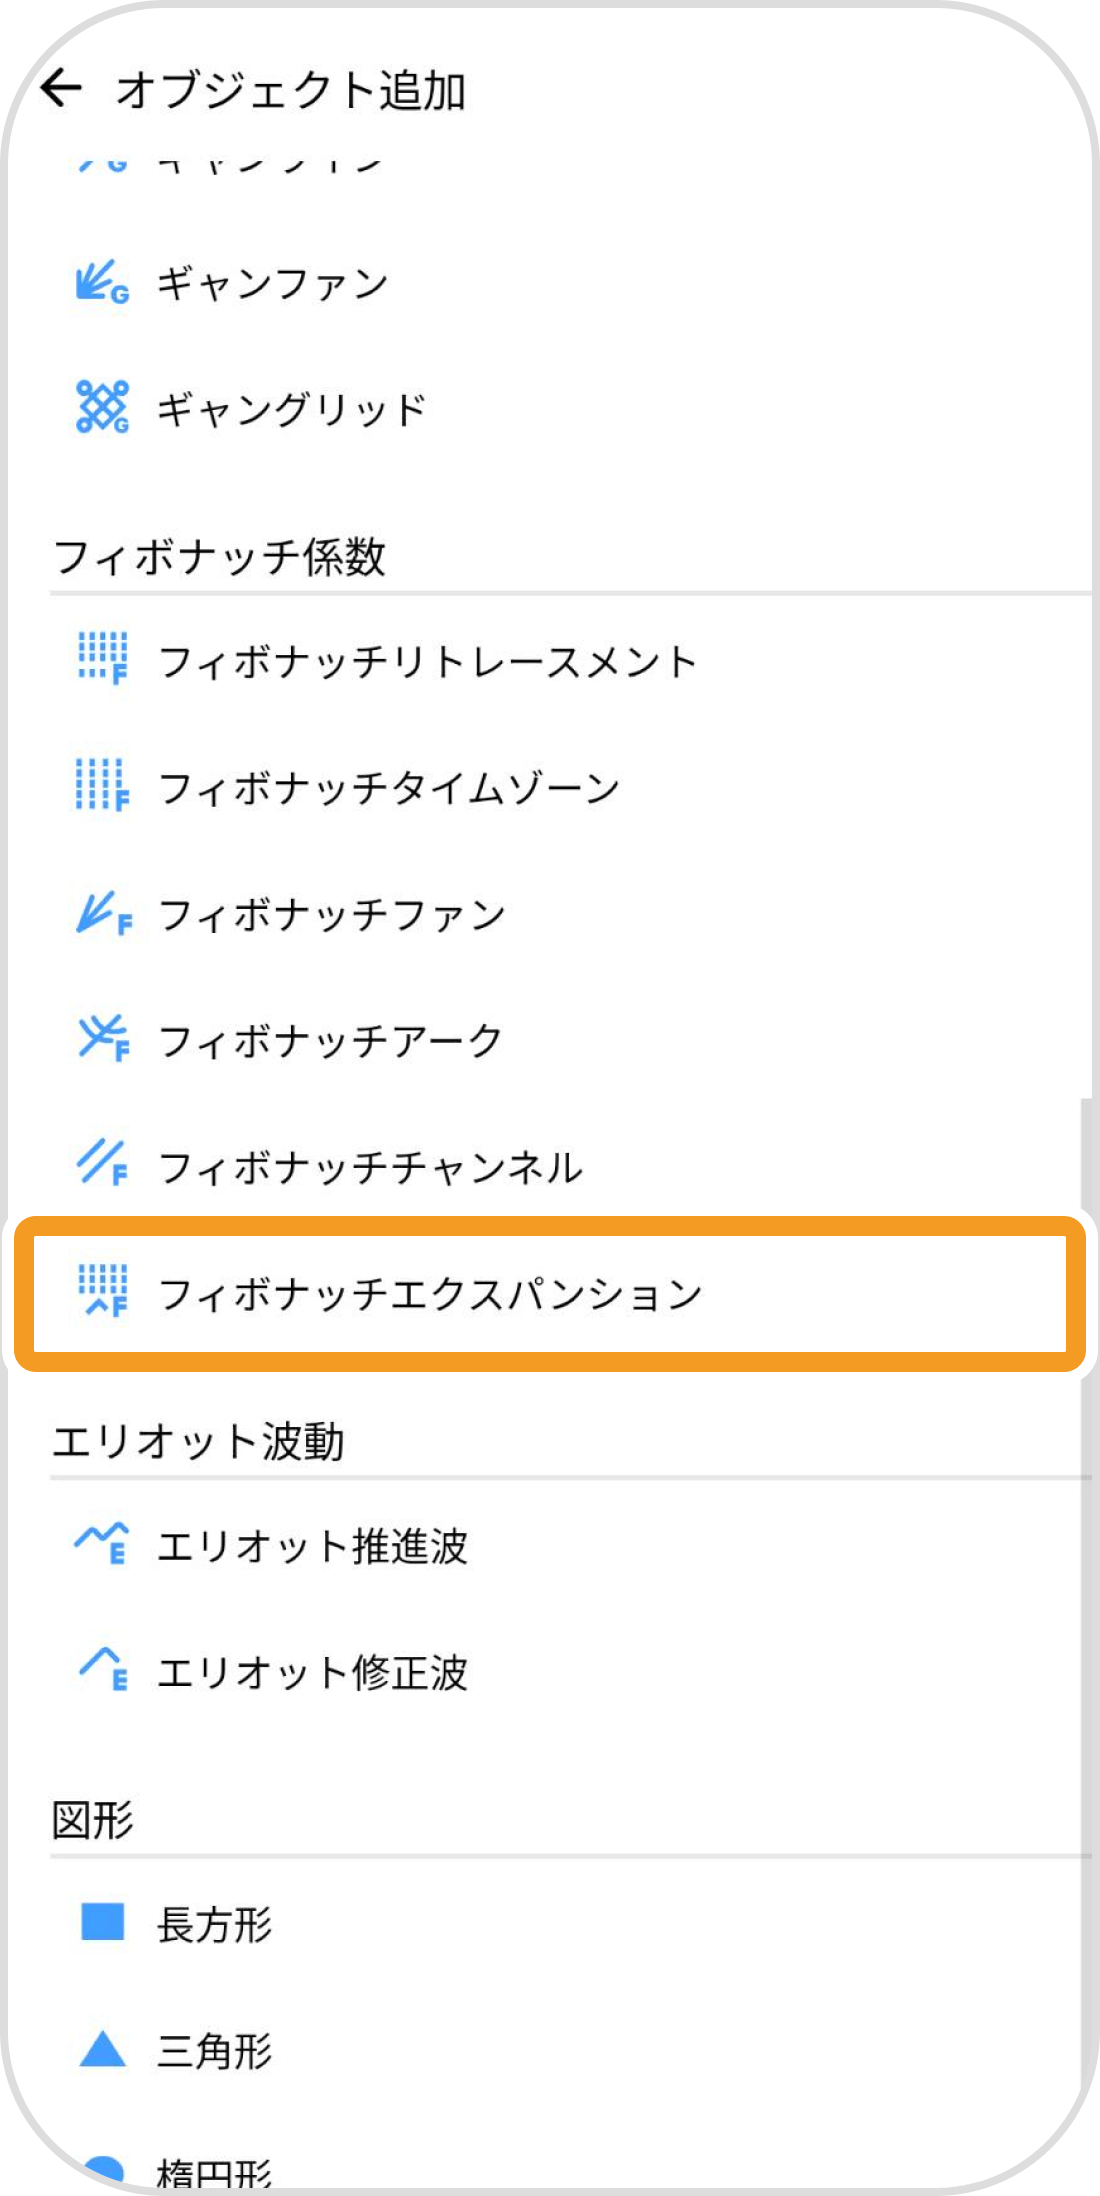Tap the フィボナッチタイムゾーン icon
The height and width of the screenshot is (2196, 1100).
[100, 786]
